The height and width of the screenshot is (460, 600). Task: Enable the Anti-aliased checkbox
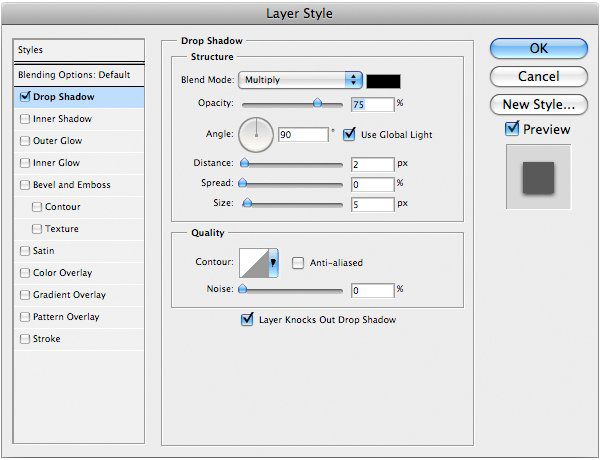tap(298, 263)
